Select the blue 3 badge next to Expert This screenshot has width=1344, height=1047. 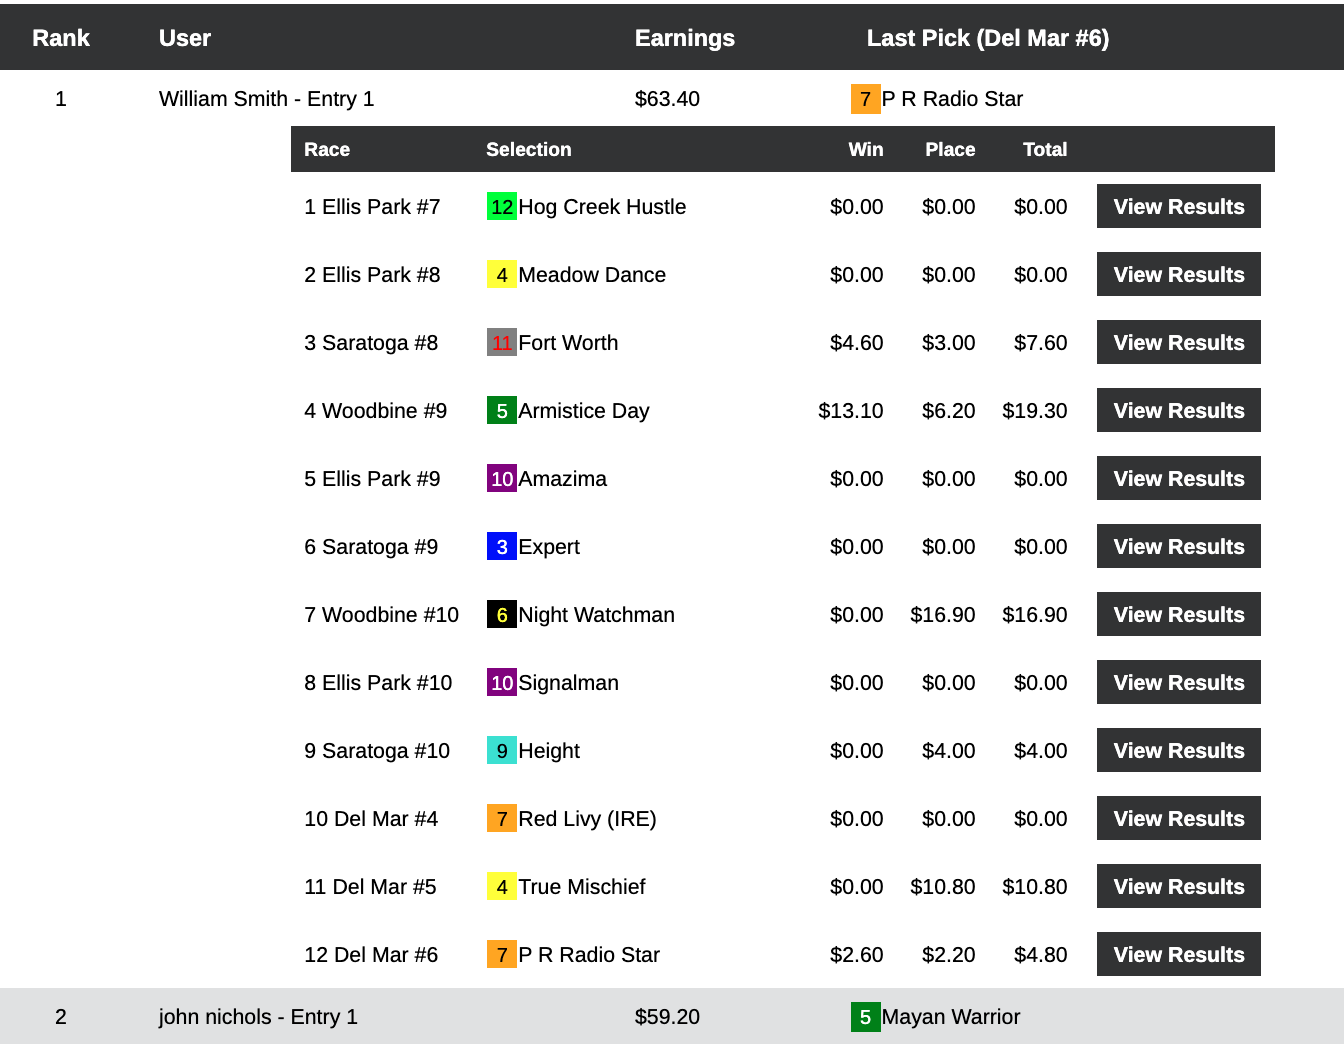(501, 547)
